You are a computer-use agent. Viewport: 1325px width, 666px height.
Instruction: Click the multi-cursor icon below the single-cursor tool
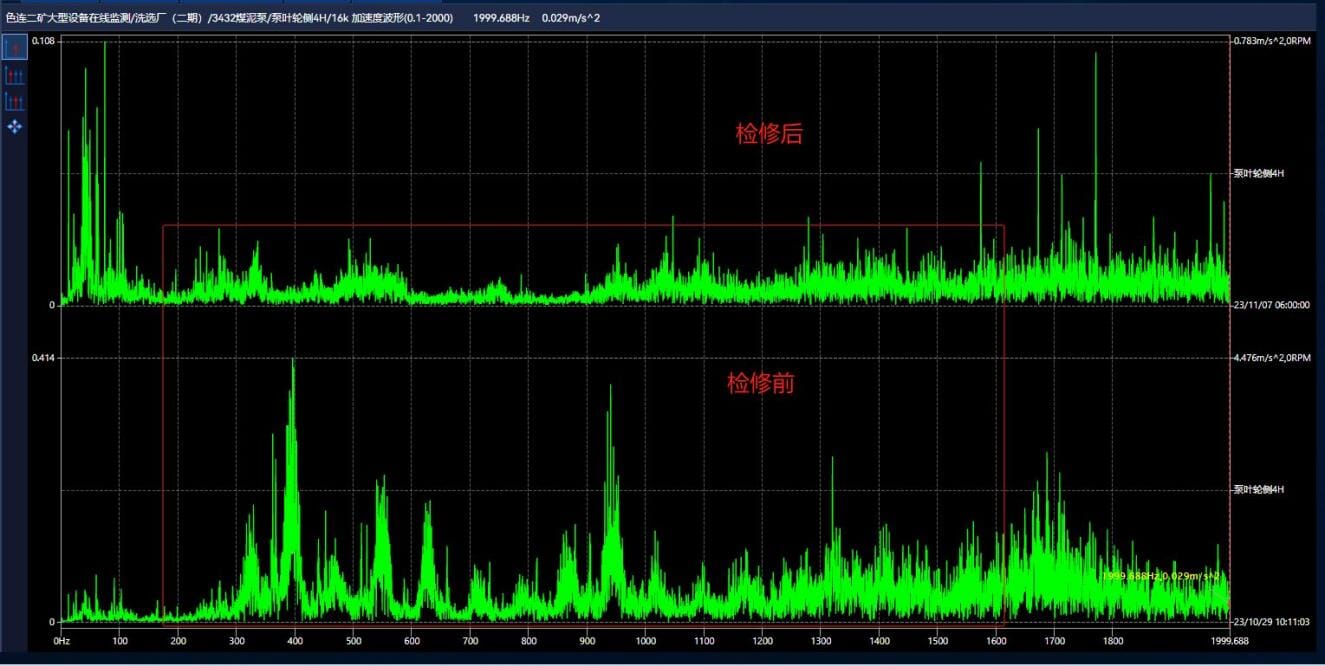[15, 75]
